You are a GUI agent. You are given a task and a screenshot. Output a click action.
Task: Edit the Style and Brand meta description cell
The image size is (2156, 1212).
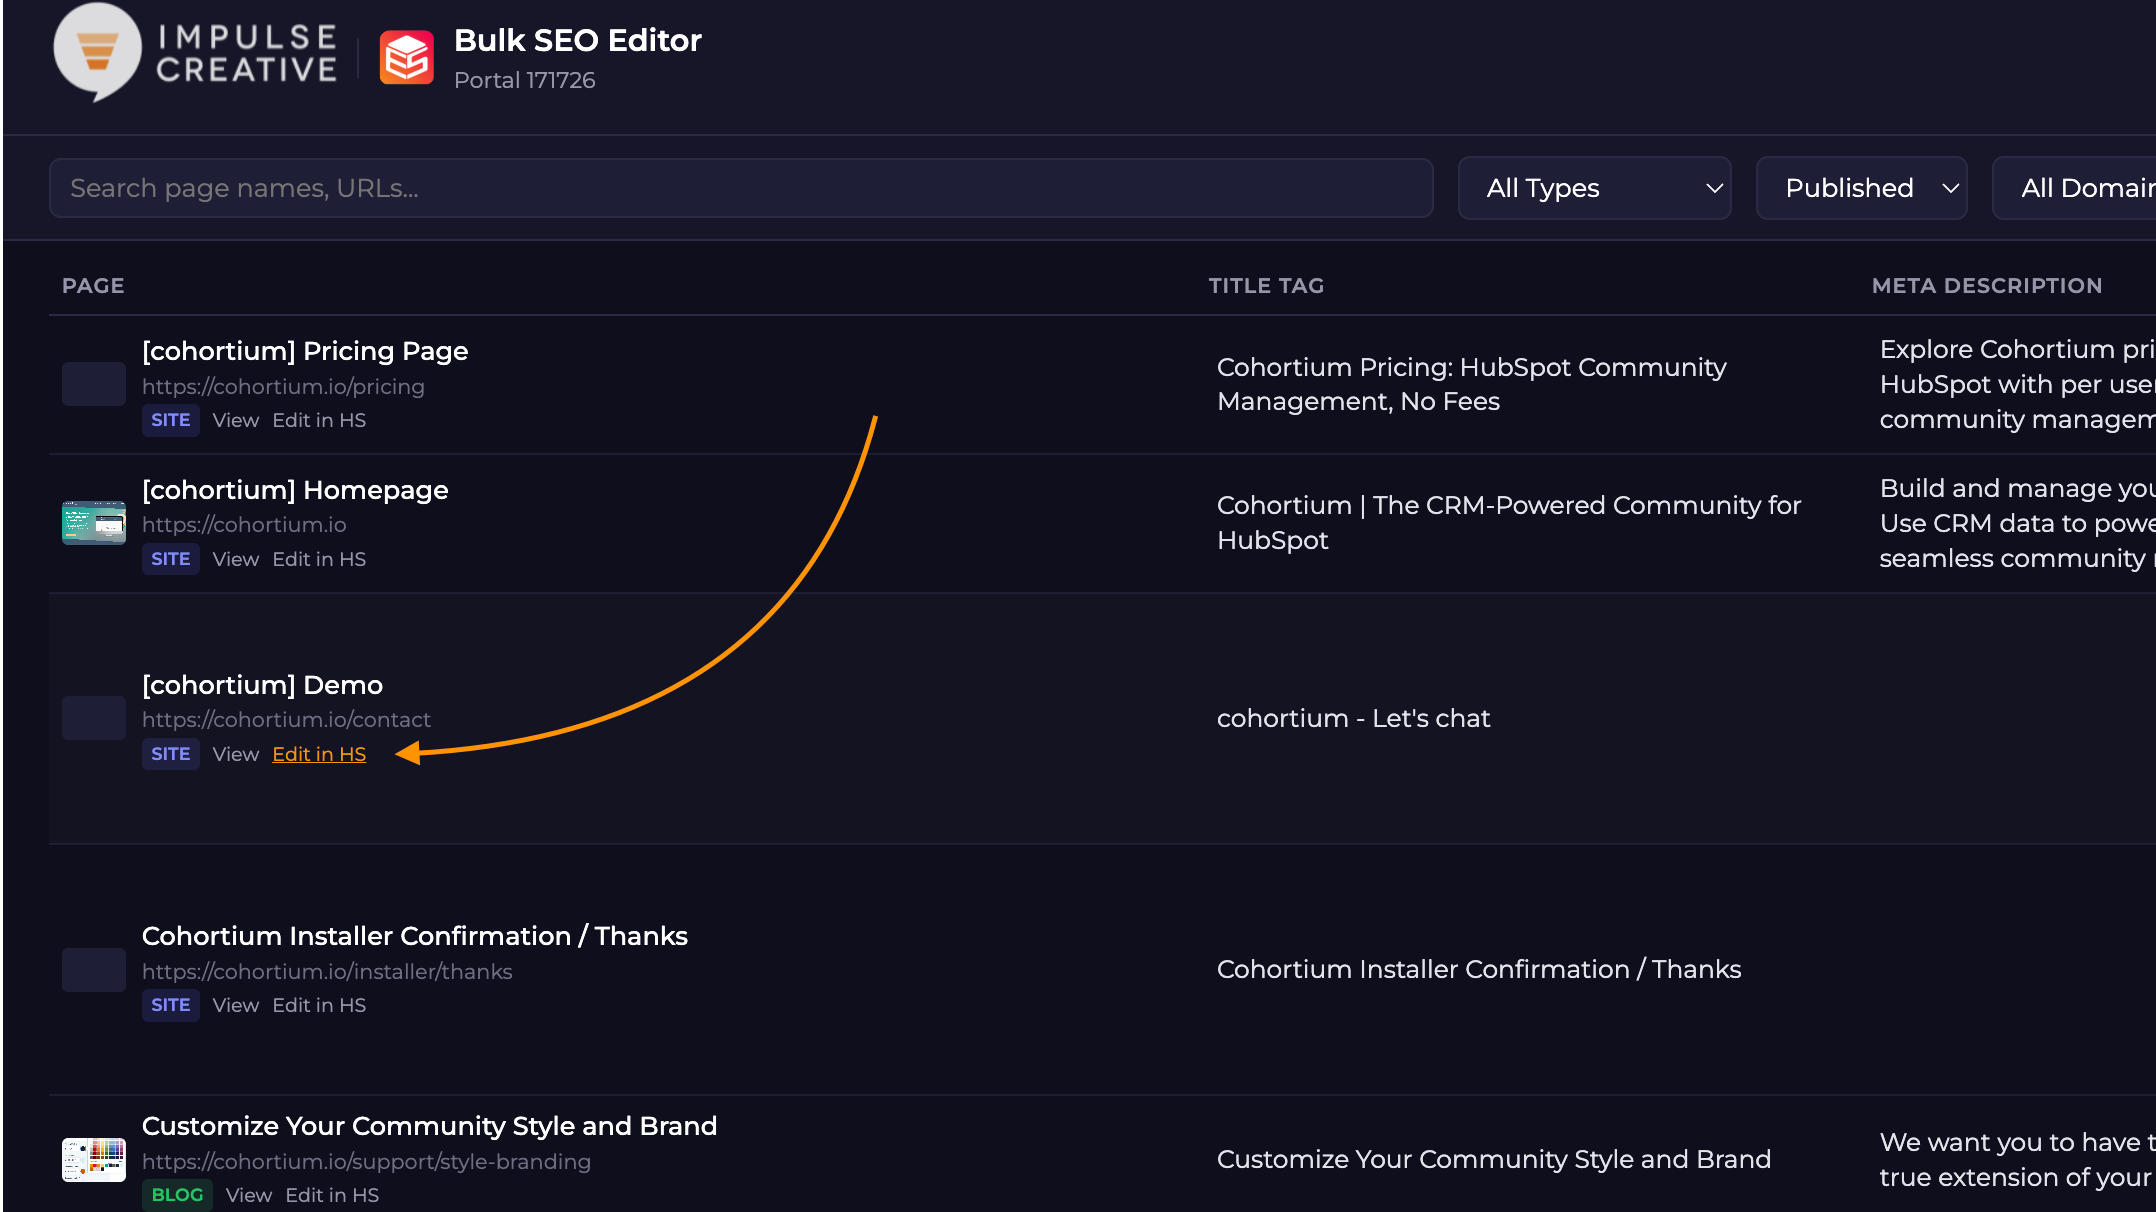click(x=2017, y=1160)
